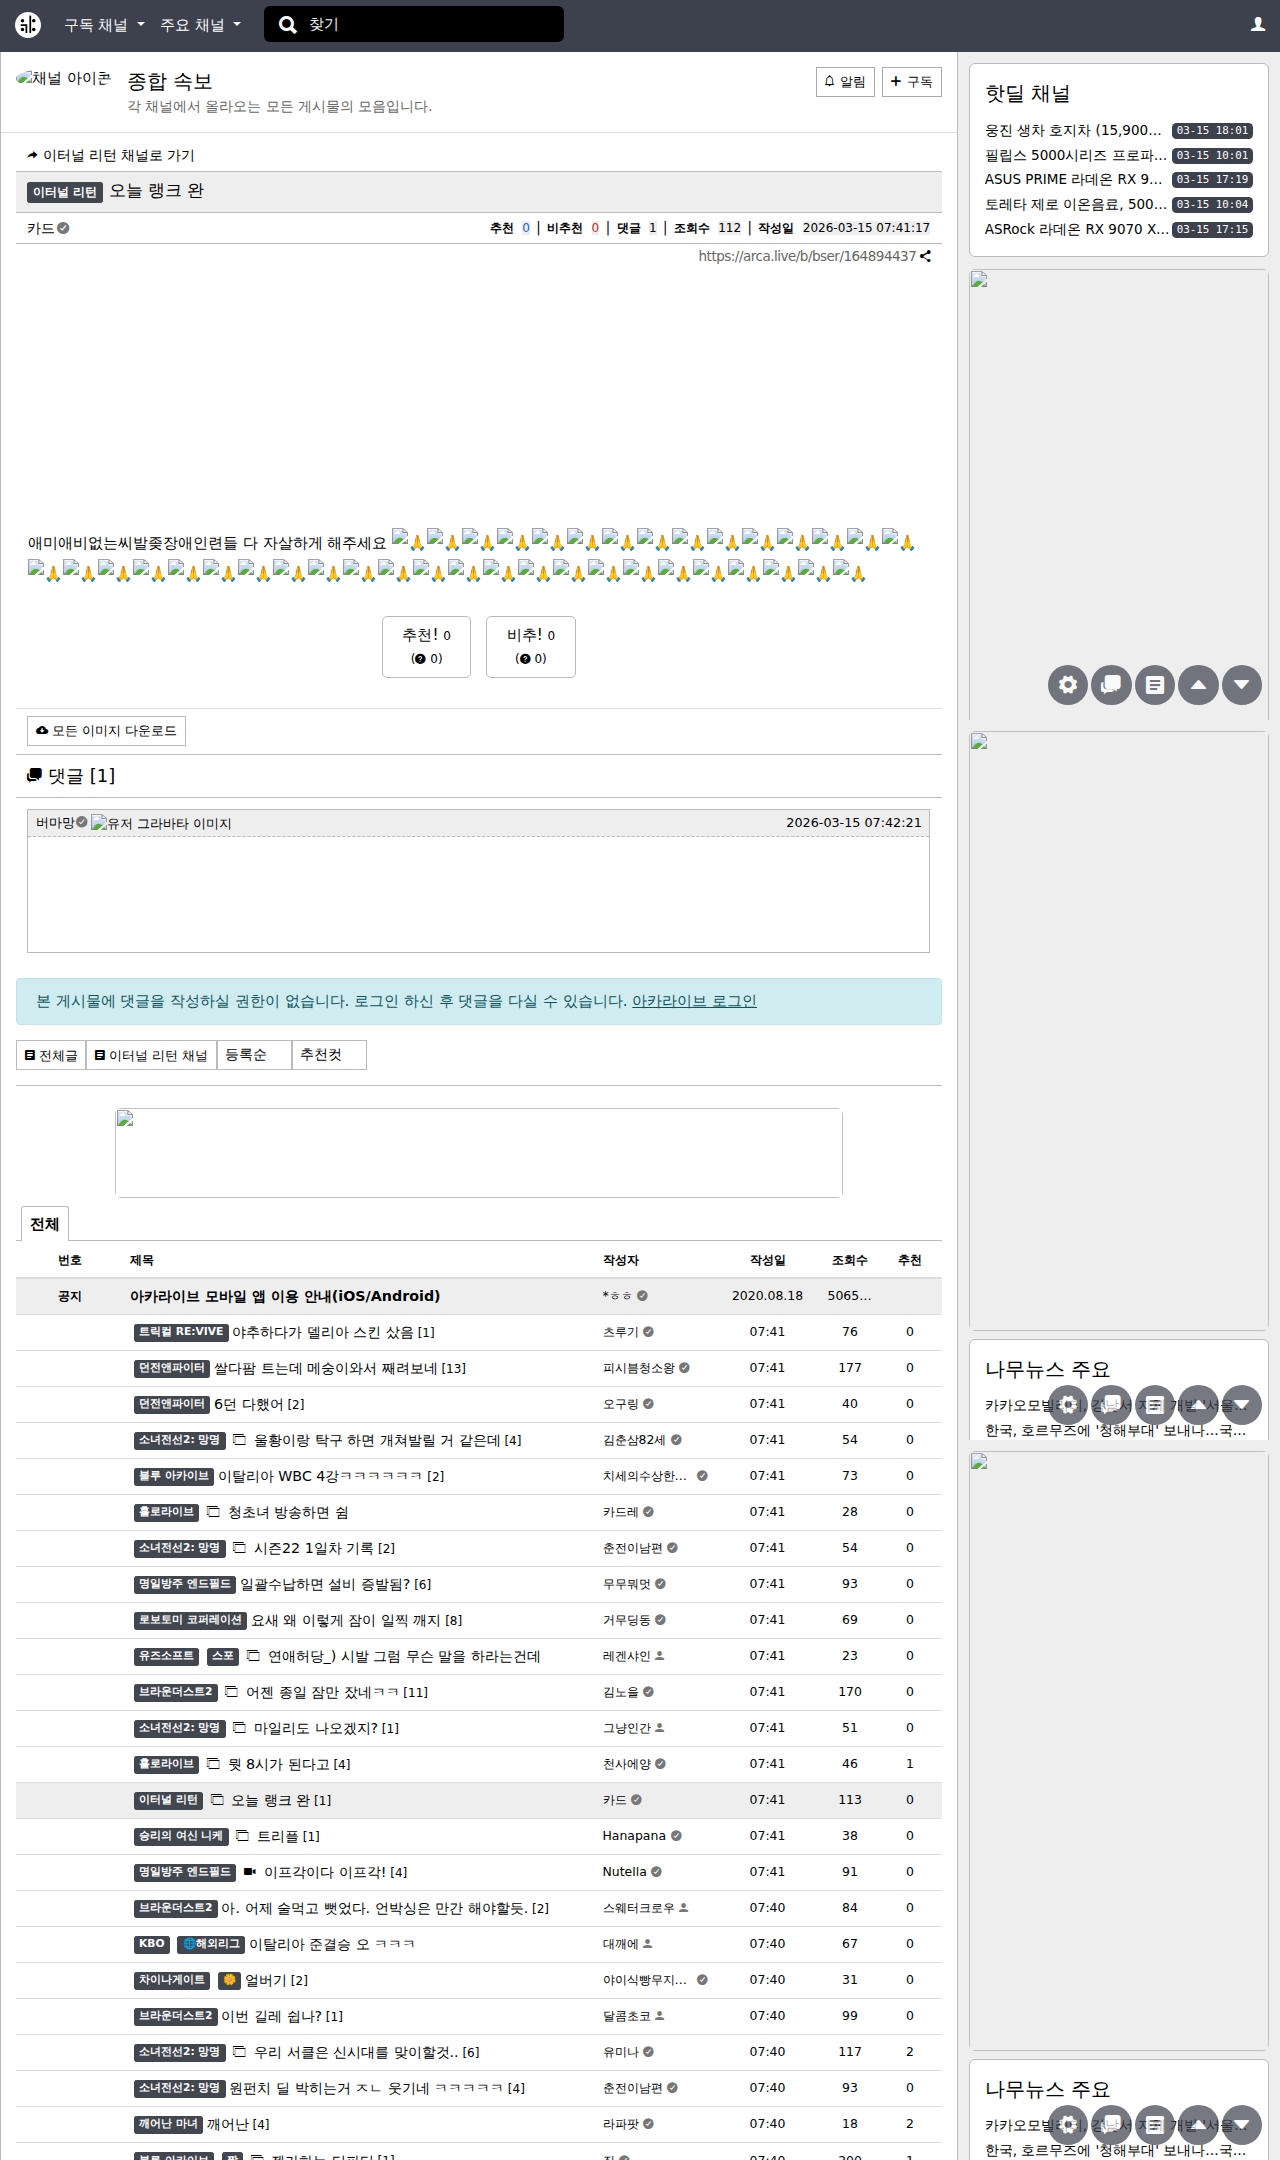
Task: Follow the 아카라이브 로그인 link
Action: 694,1001
